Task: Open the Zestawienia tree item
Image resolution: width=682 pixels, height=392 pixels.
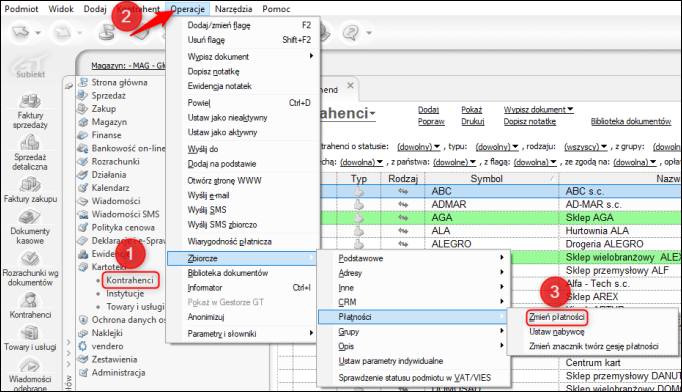Action: (114, 359)
